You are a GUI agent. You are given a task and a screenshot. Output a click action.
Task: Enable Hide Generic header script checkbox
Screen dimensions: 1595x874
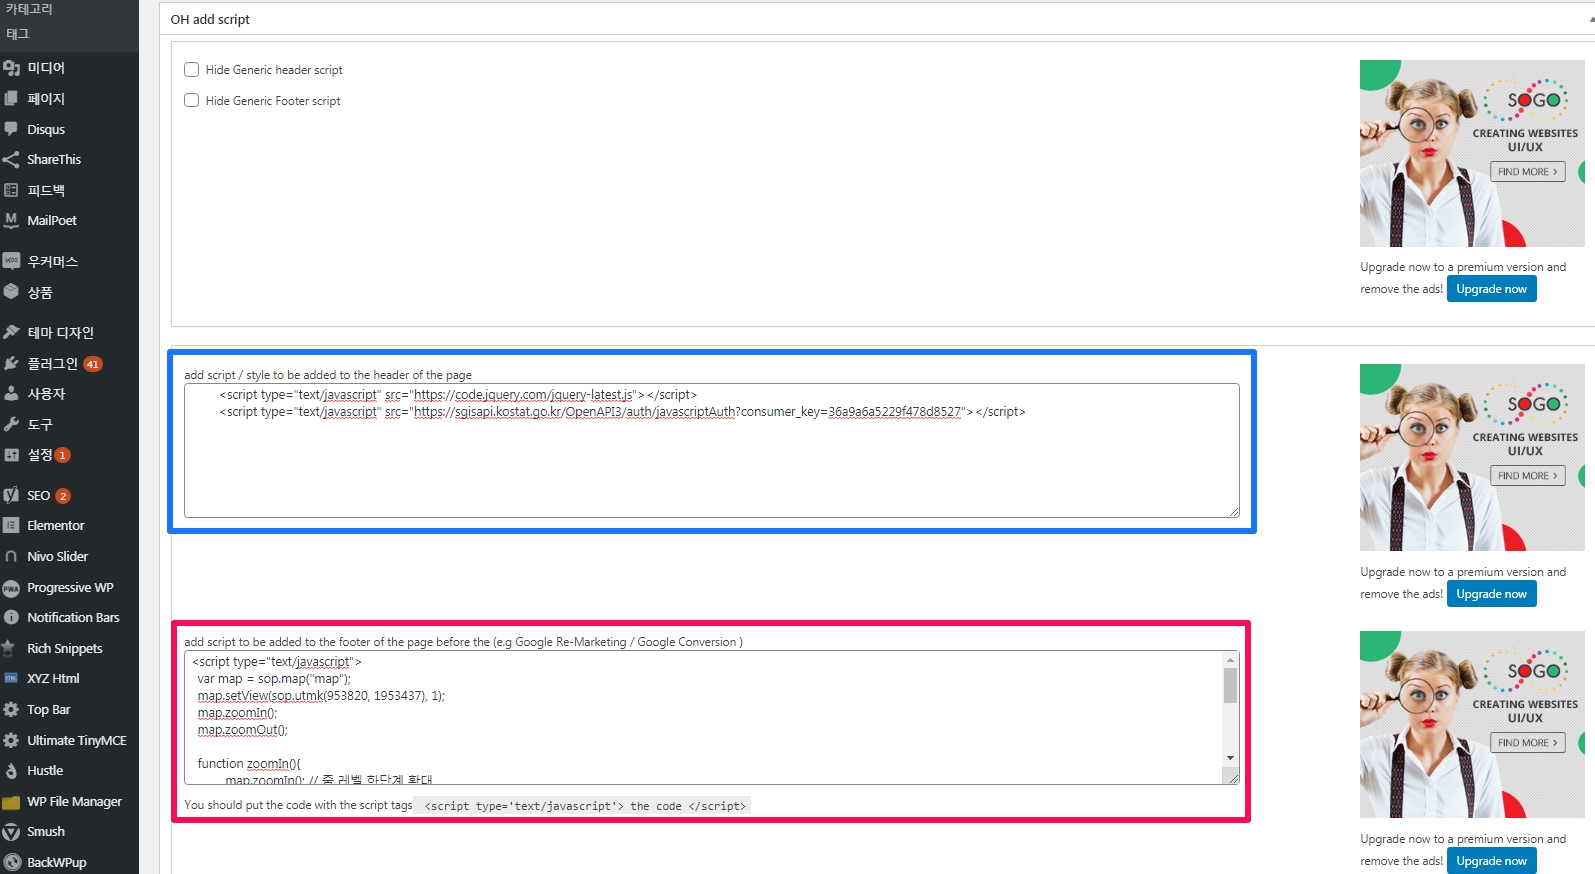click(192, 70)
